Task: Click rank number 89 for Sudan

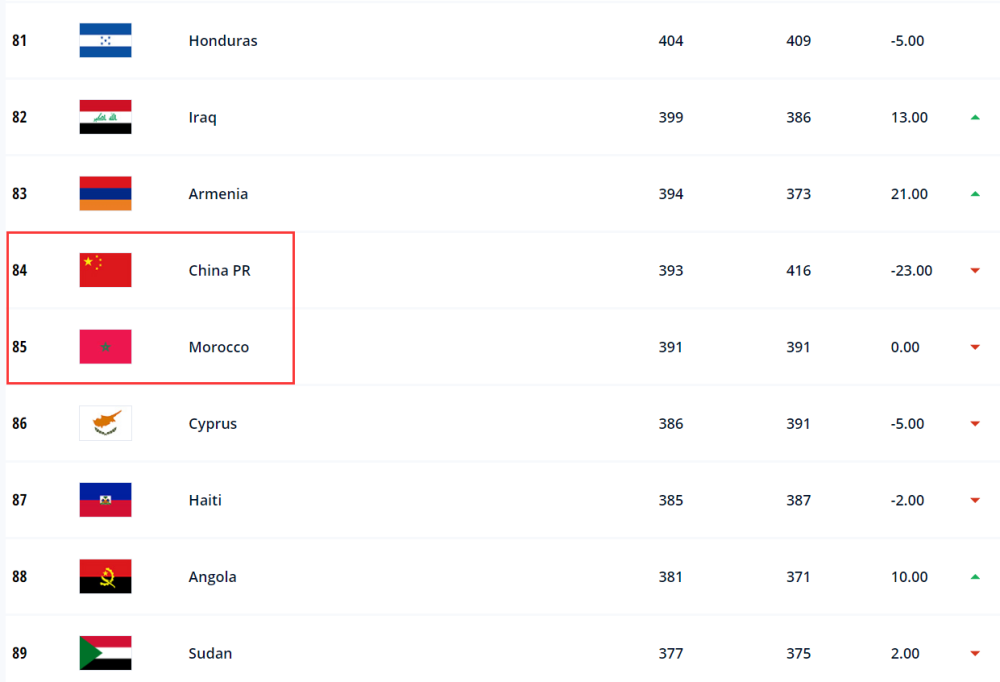Action: click(x=20, y=653)
